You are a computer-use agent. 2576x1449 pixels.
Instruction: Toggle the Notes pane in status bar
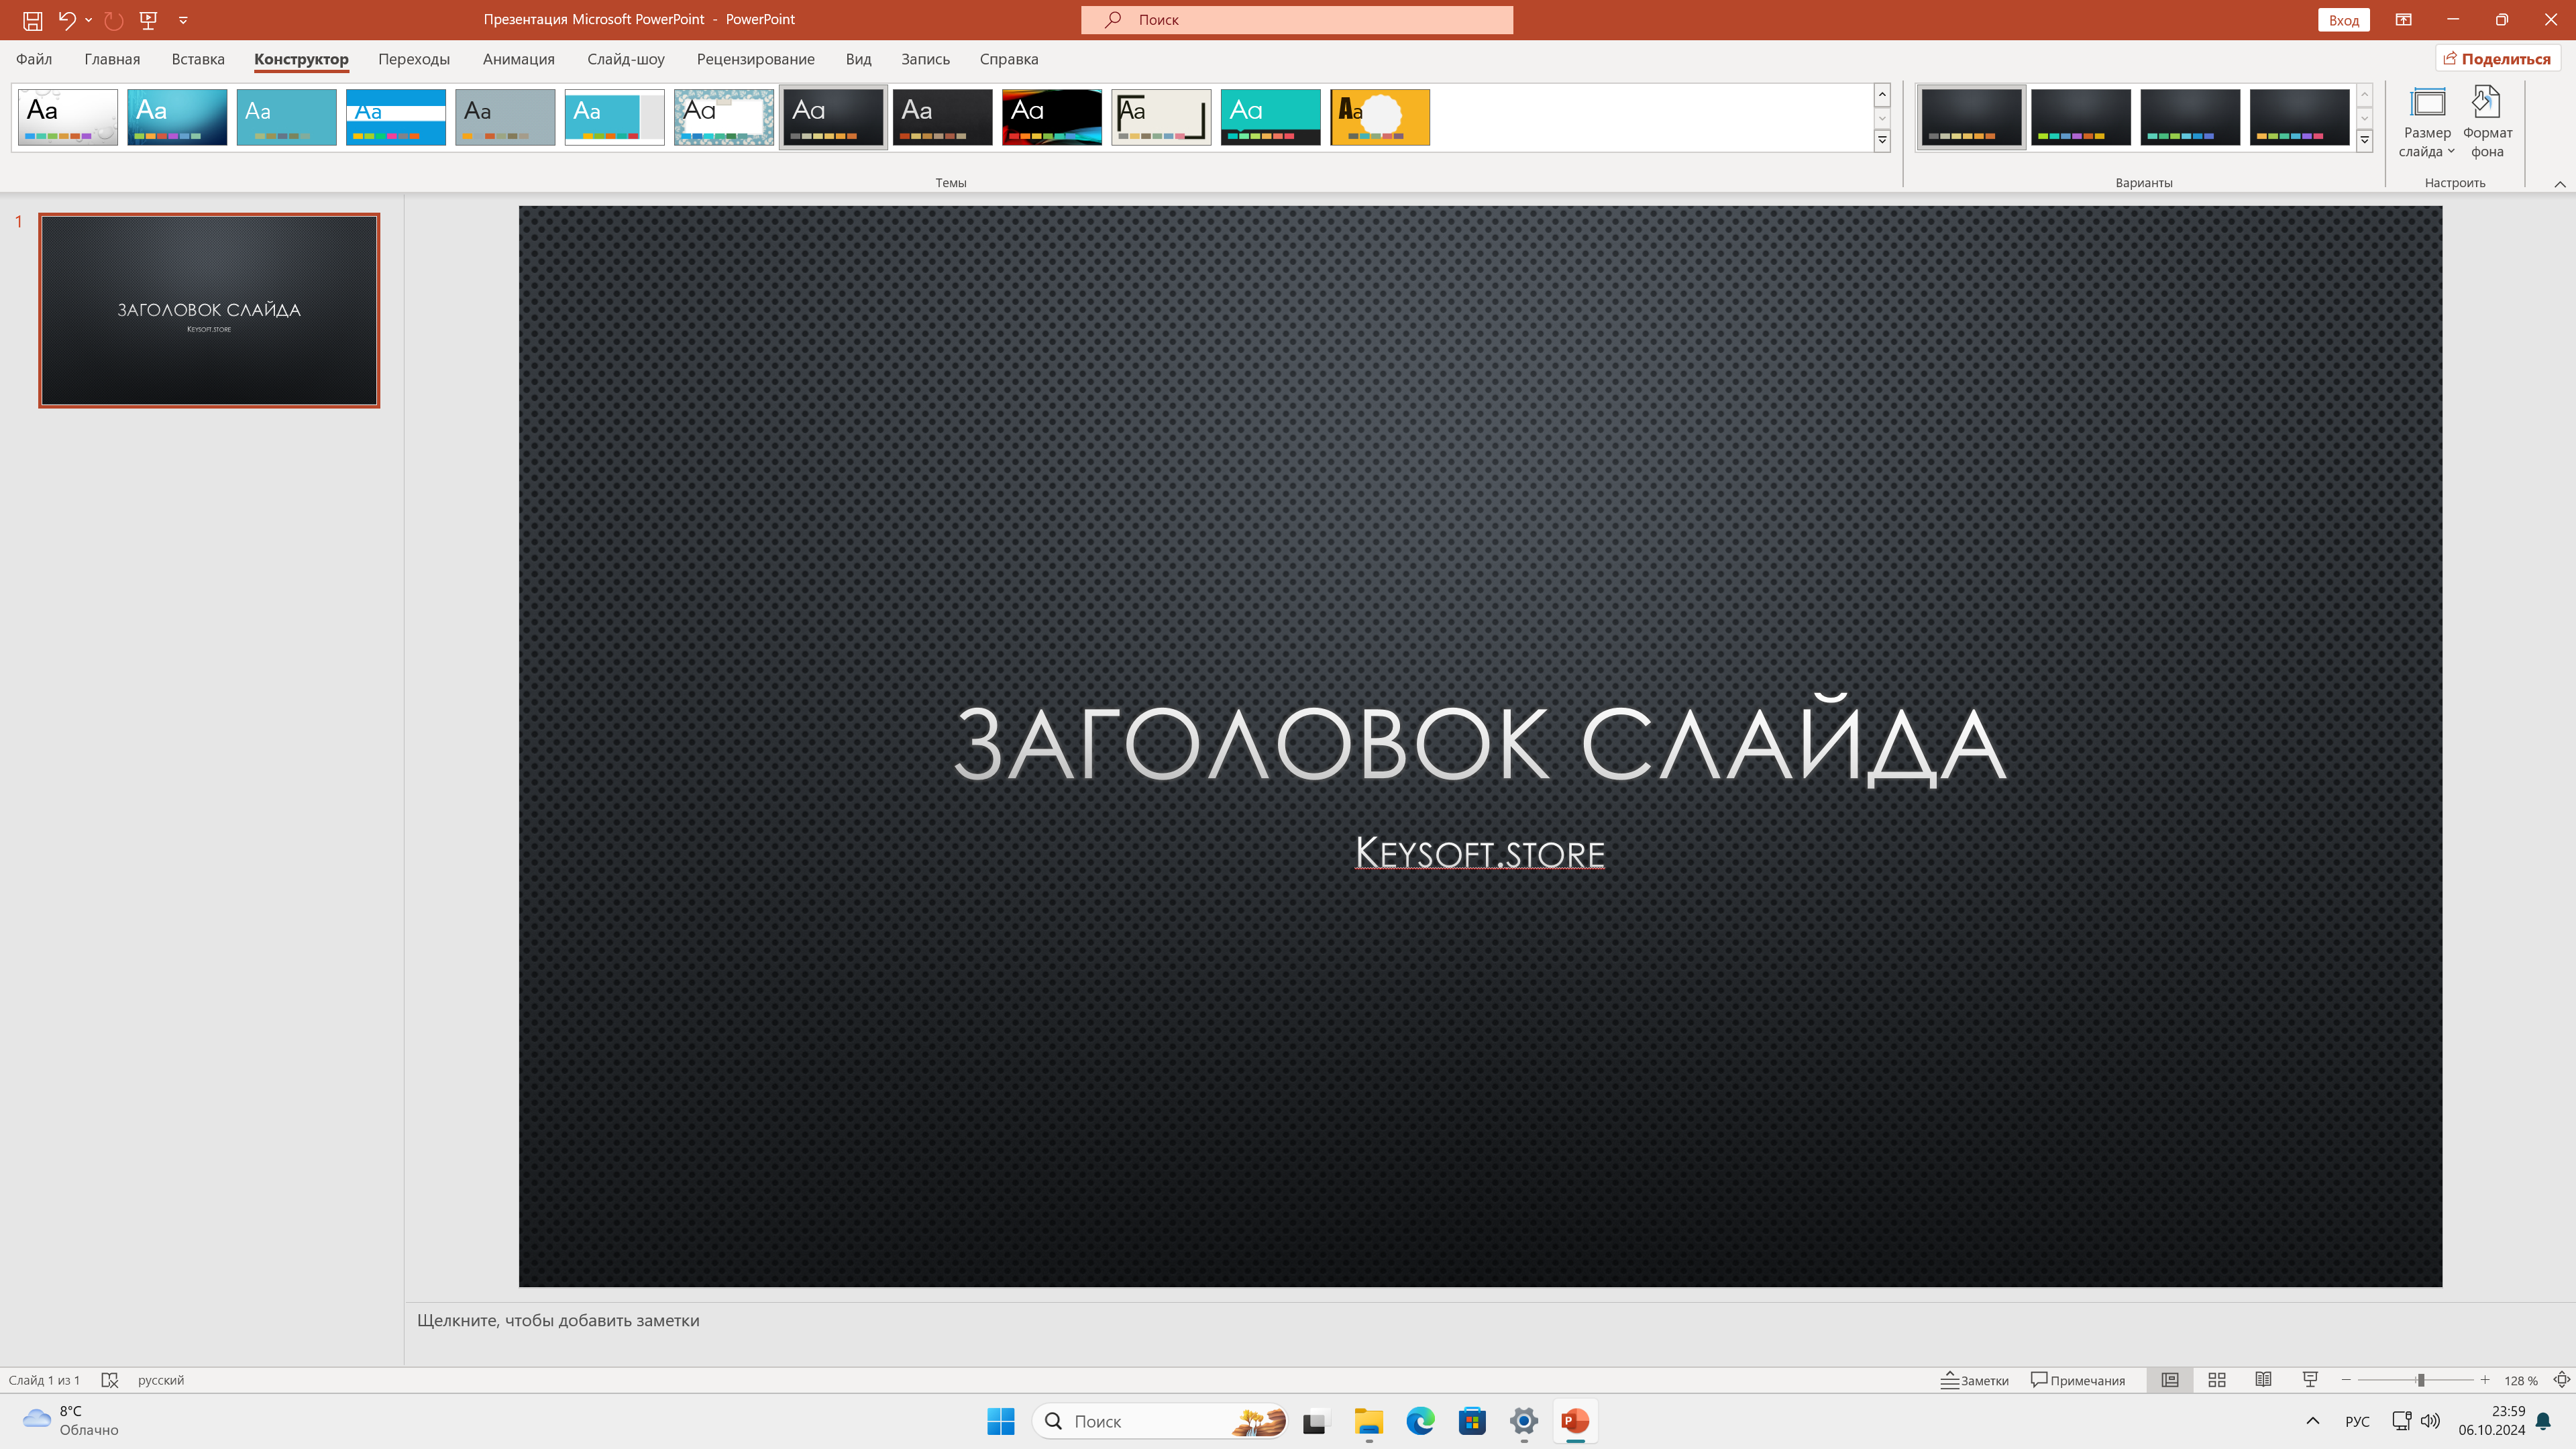(1975, 1380)
